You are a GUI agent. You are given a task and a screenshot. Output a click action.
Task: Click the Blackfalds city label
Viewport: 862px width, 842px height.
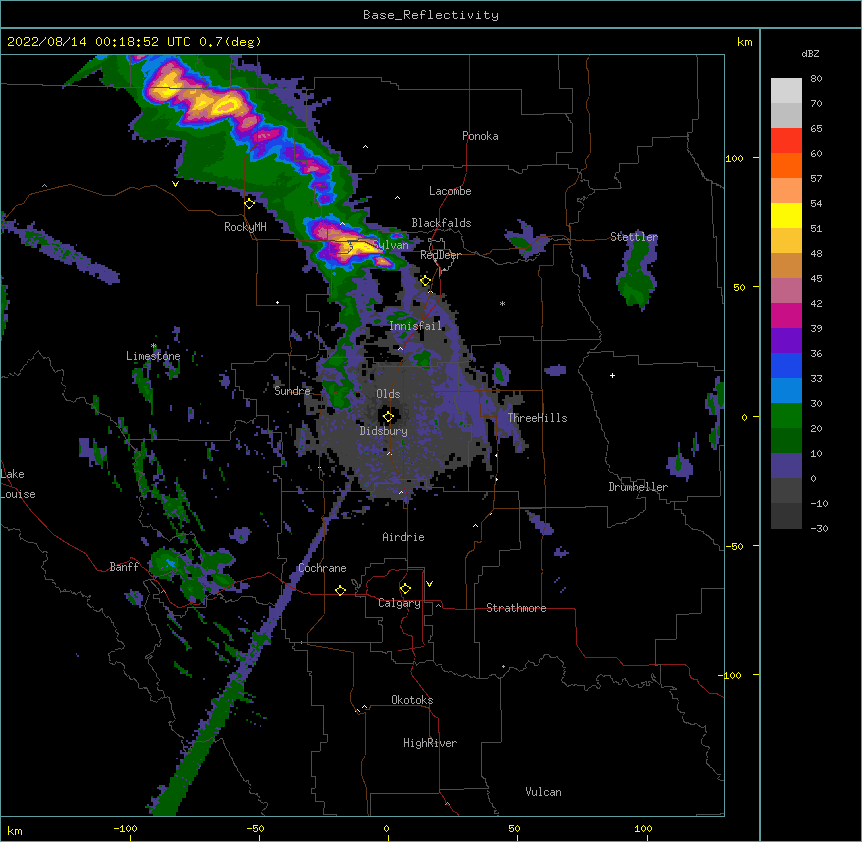(441, 223)
